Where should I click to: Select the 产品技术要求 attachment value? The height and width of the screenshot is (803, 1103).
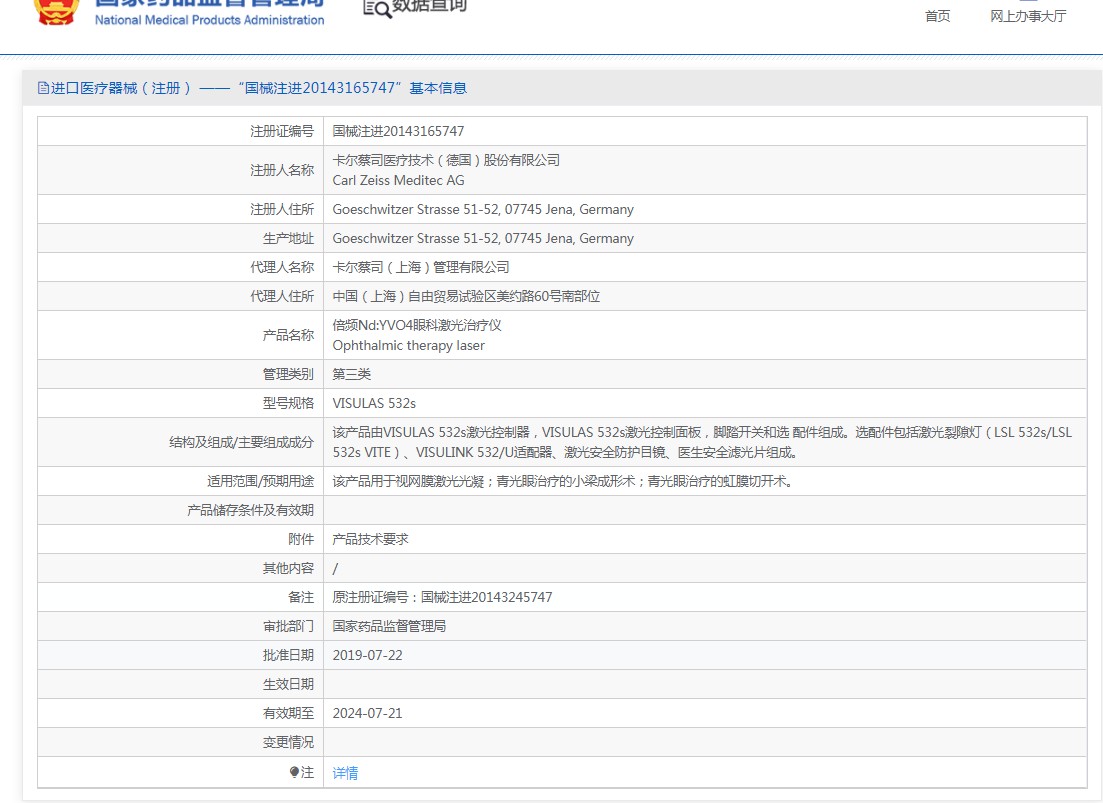pyautogui.click(x=370, y=539)
